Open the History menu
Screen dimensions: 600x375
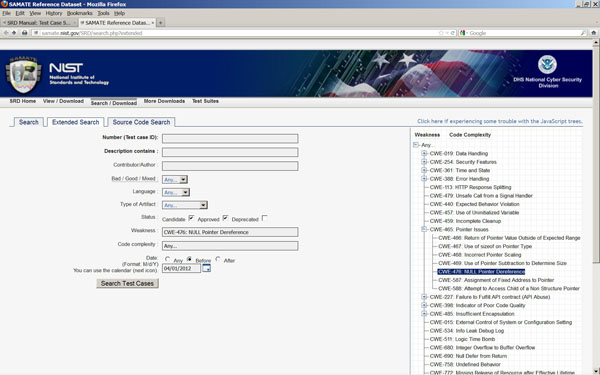click(54, 13)
